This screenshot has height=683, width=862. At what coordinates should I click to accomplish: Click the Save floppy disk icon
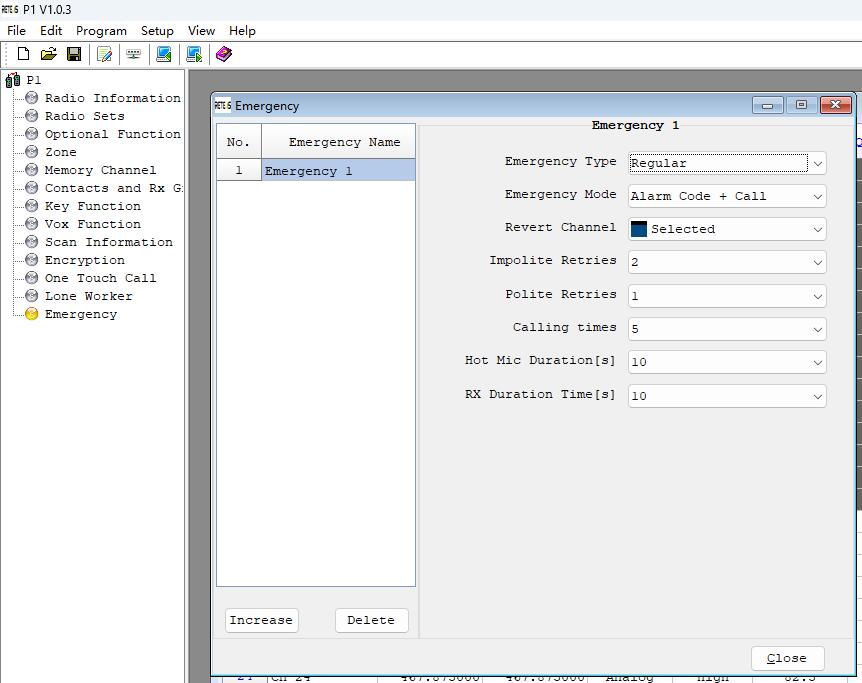tap(74, 54)
